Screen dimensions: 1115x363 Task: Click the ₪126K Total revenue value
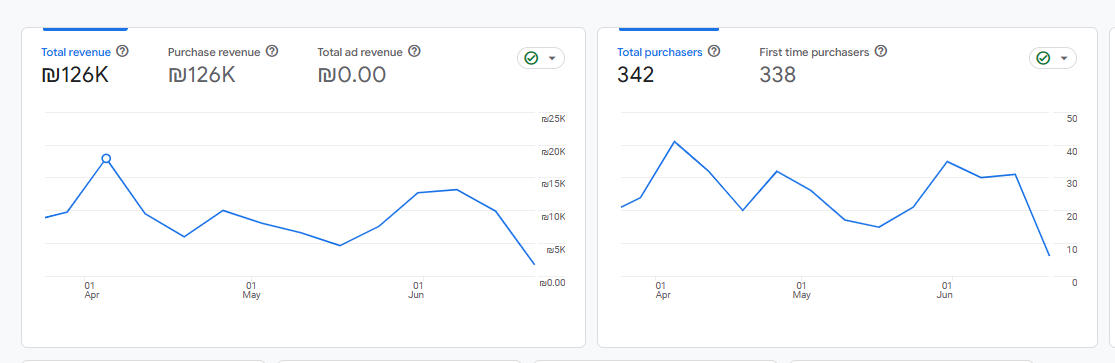(x=75, y=75)
